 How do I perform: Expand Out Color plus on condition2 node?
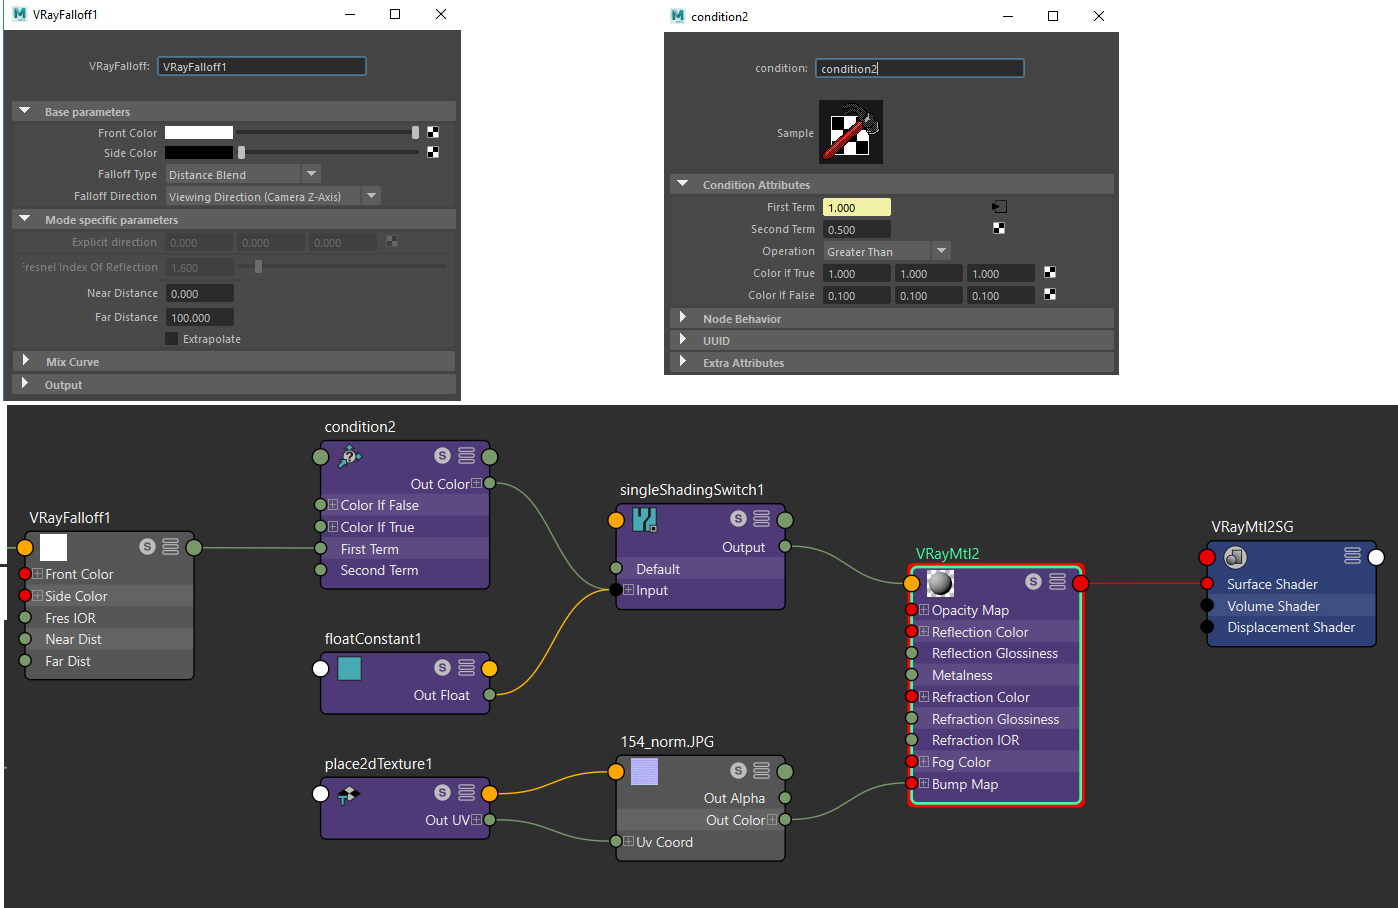pos(476,483)
